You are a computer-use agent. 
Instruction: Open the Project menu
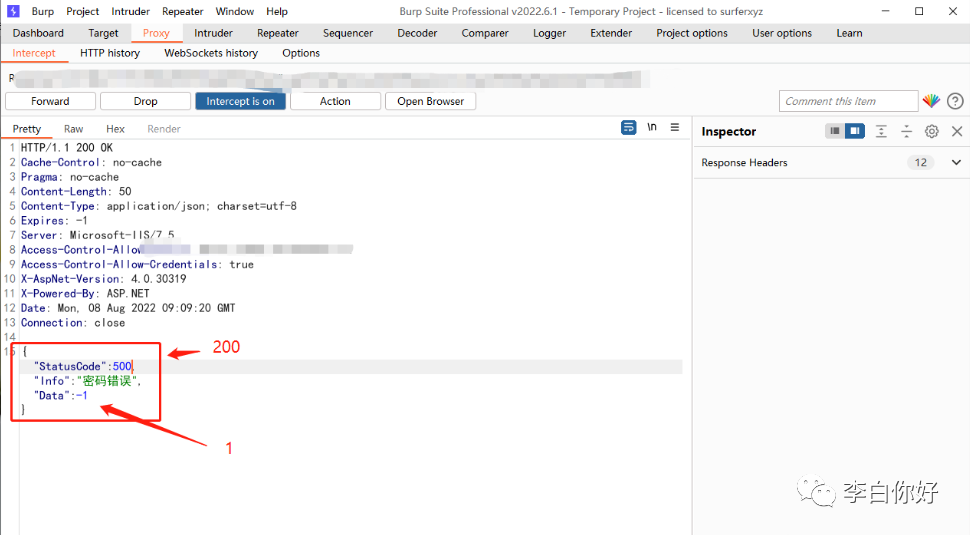[x=83, y=11]
